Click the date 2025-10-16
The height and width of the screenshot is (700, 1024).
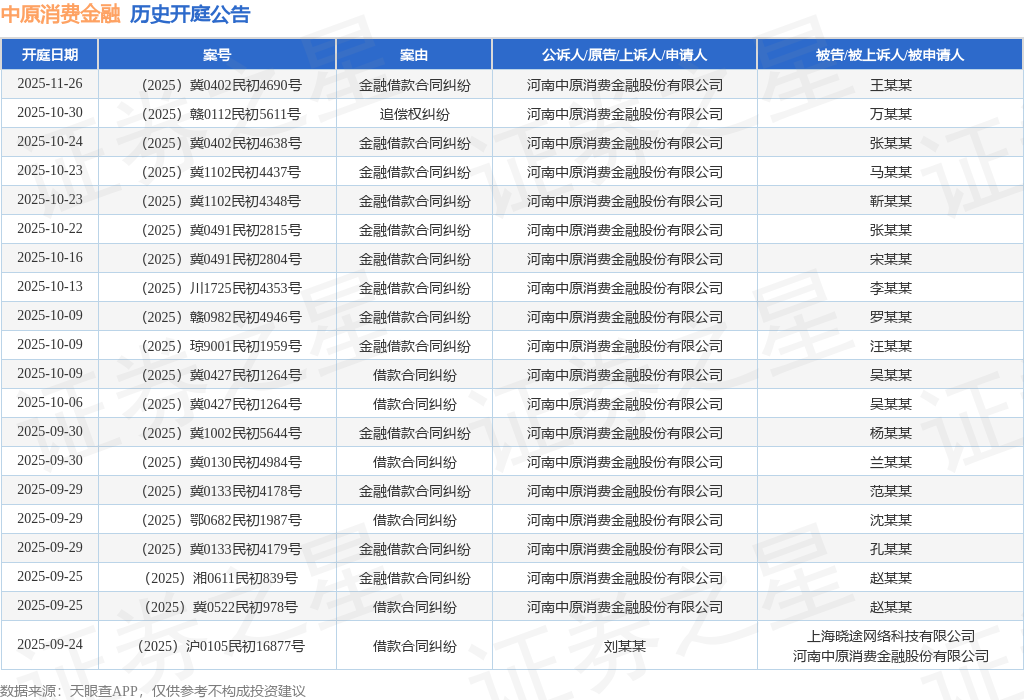click(x=50, y=257)
